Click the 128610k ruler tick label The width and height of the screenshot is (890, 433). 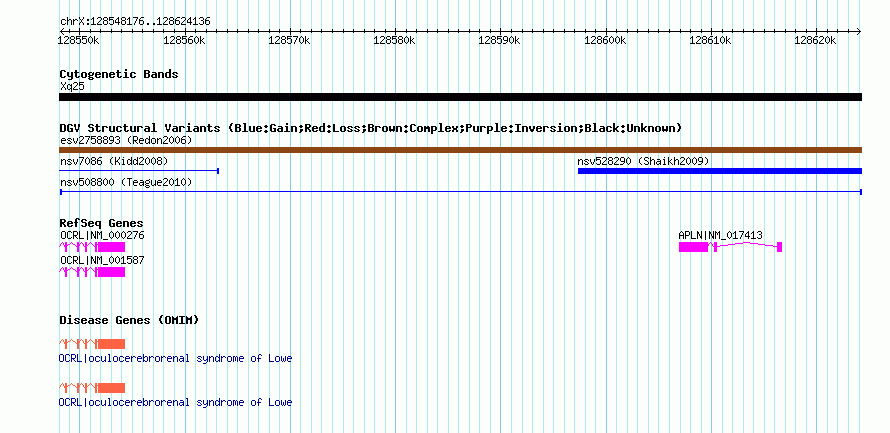click(x=710, y=41)
